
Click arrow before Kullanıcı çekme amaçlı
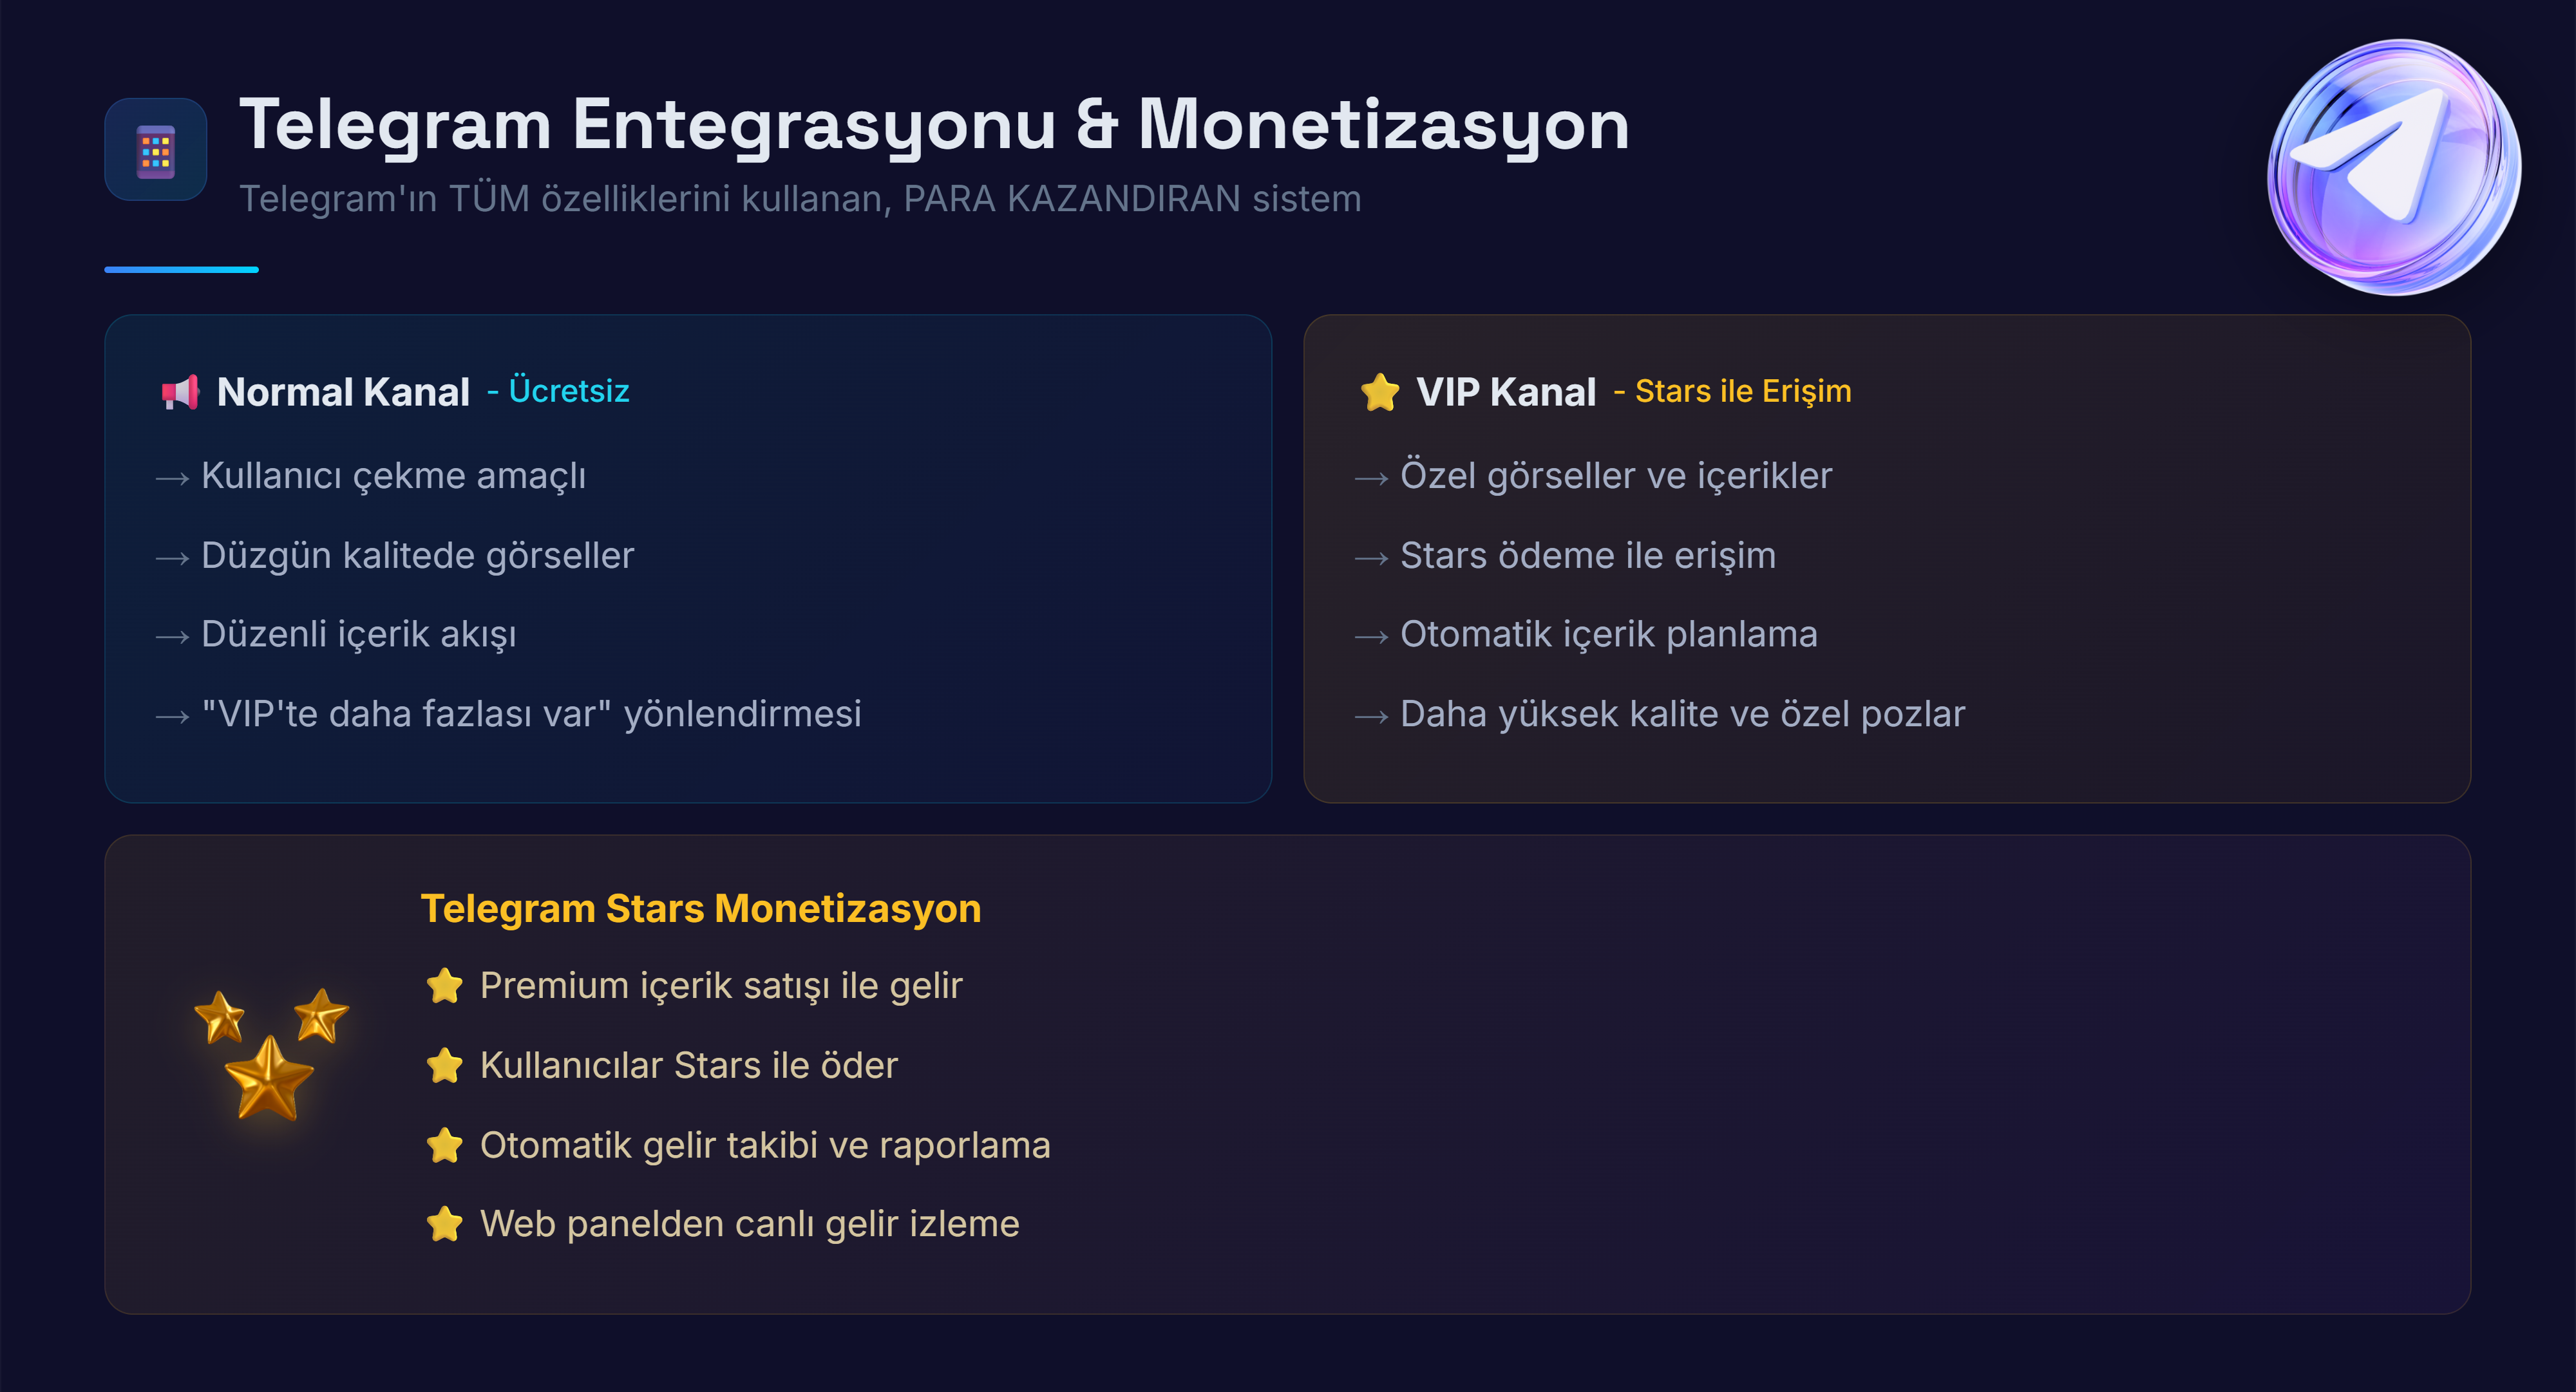pos(172,479)
